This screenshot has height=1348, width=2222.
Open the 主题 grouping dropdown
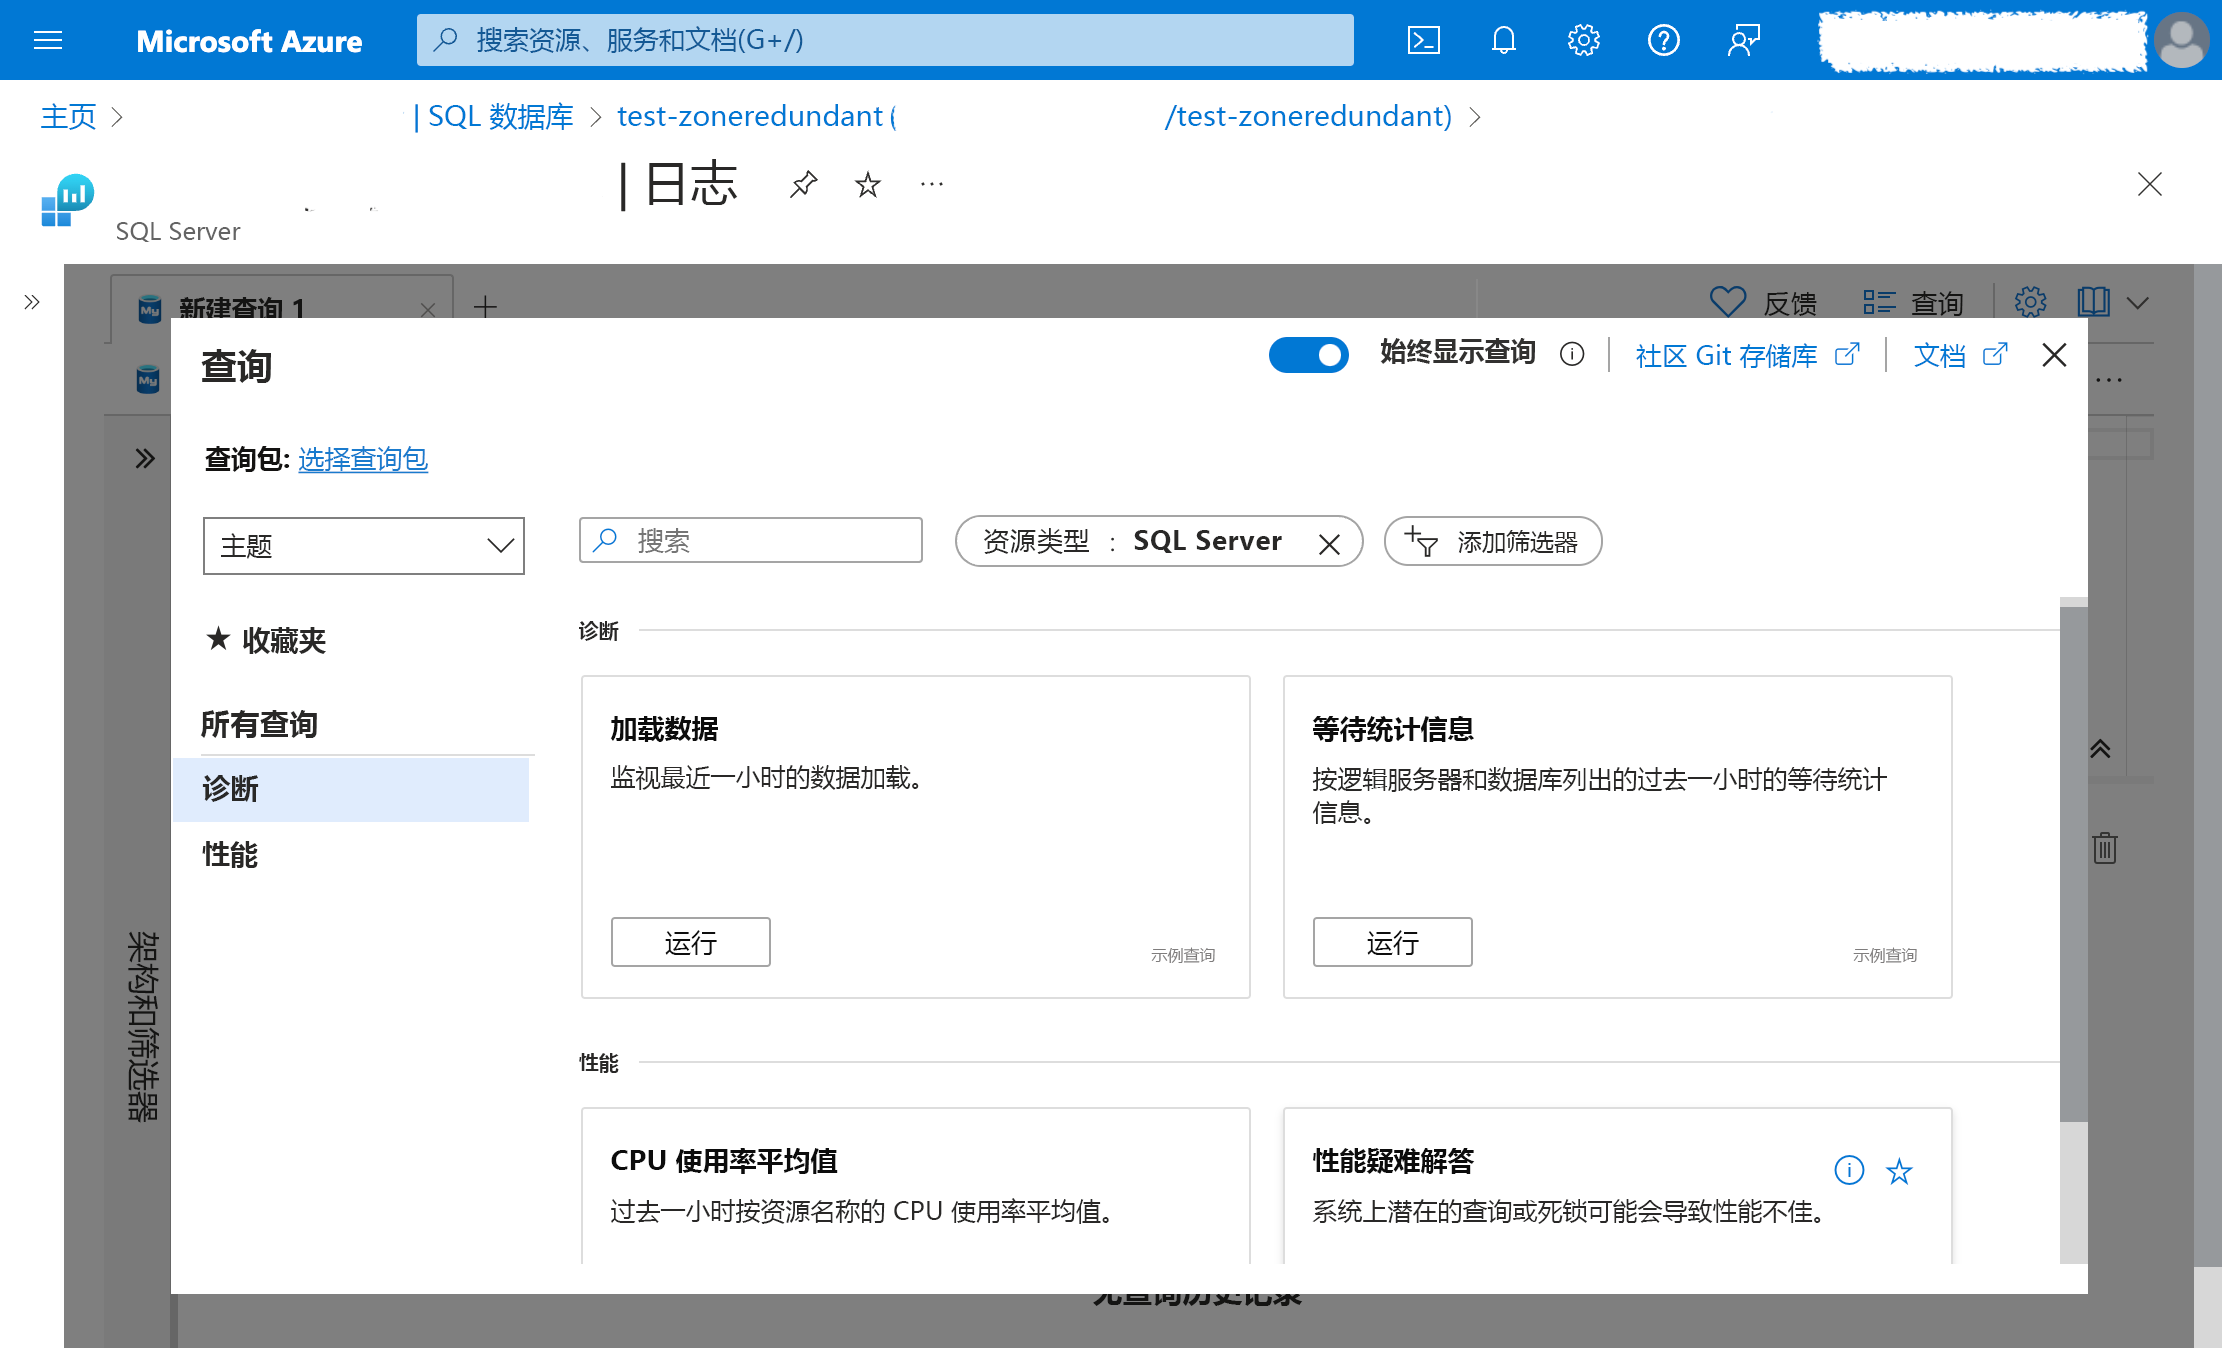363,546
